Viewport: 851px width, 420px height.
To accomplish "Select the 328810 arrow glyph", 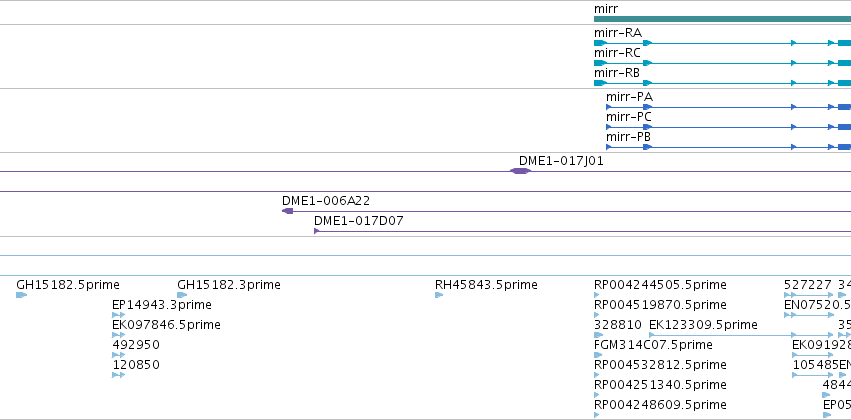I will [599, 335].
